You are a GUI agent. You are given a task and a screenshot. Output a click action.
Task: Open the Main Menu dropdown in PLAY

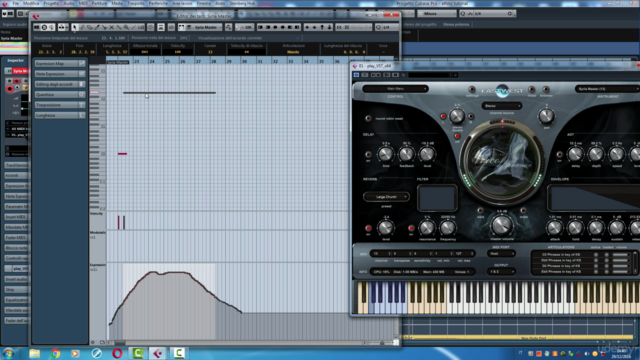pos(395,89)
